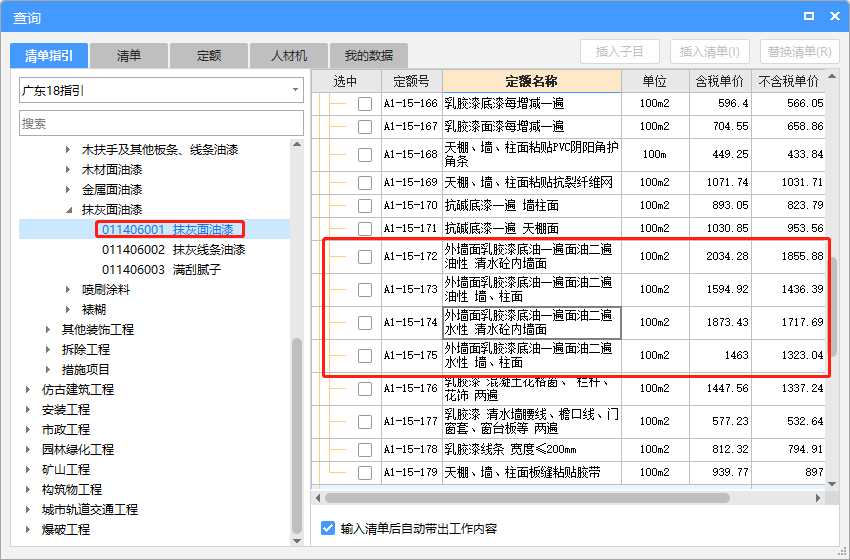
Task: Expand the 裱糊 node
Action: pos(68,310)
